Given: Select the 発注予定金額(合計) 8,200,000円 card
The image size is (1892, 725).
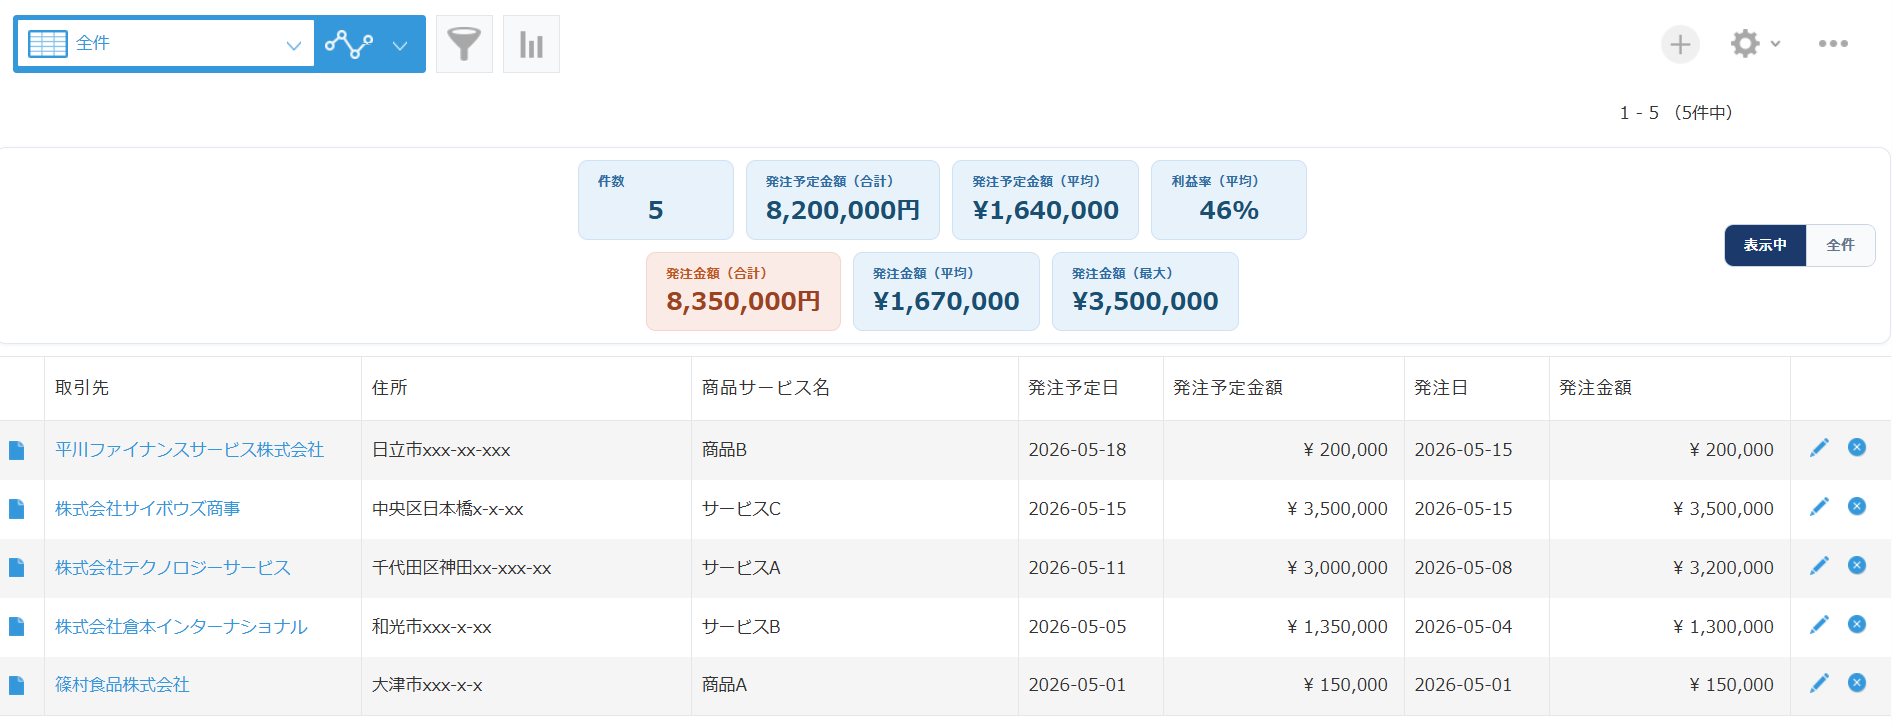Looking at the screenshot, I should click(843, 200).
